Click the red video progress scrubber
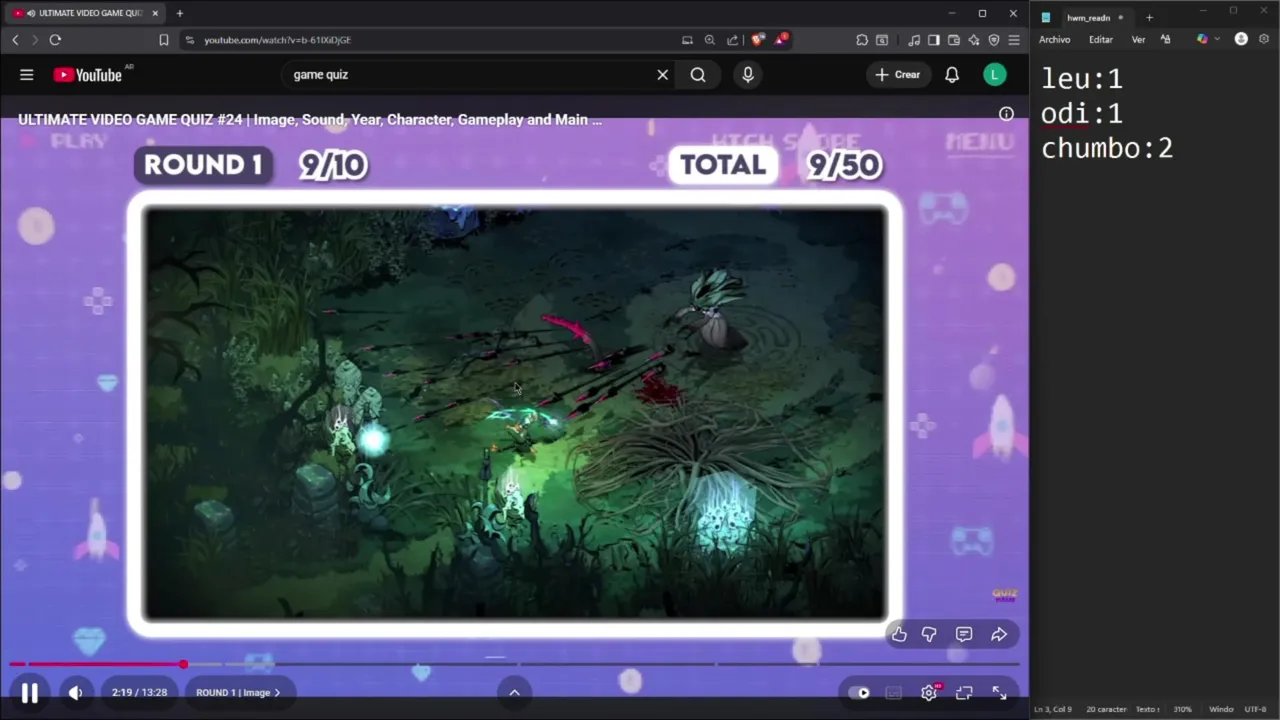Image resolution: width=1280 pixels, height=720 pixels. click(x=184, y=664)
